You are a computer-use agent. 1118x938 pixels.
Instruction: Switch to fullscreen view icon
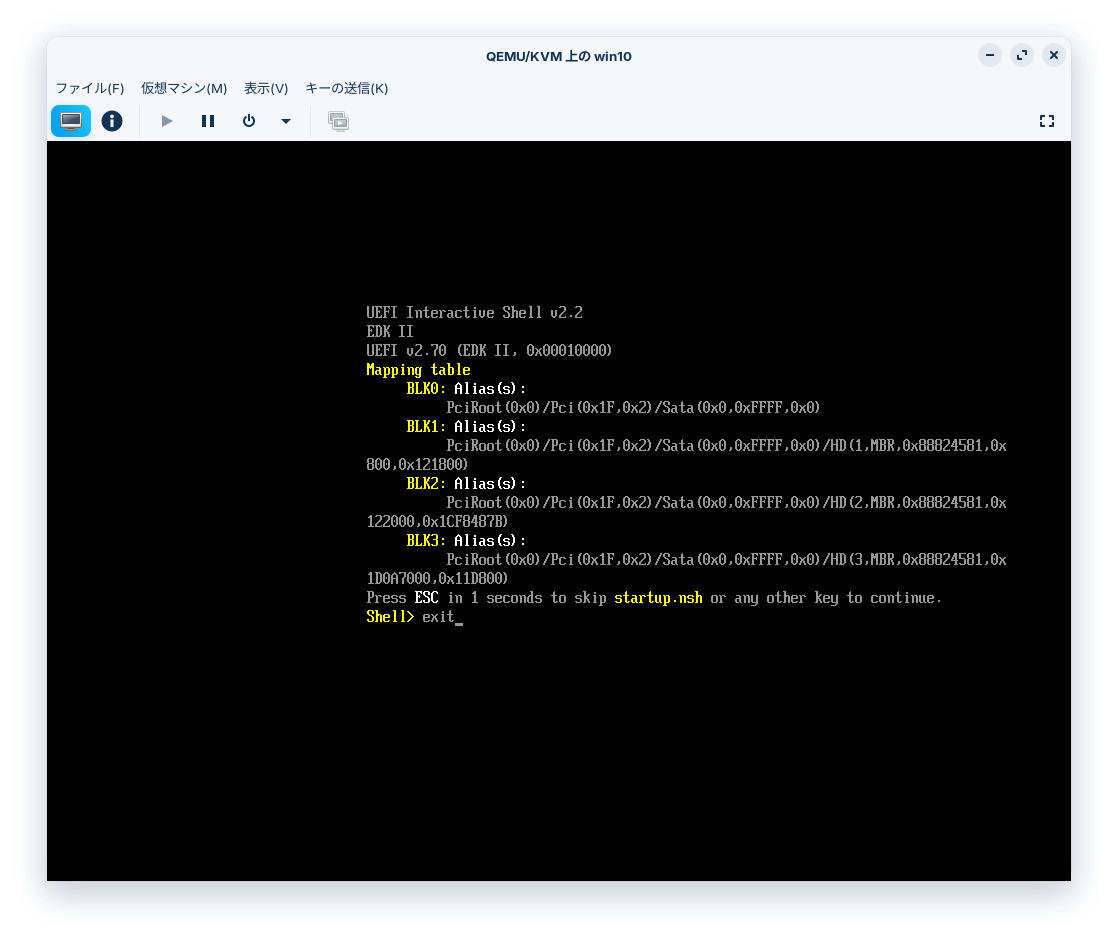tap(1047, 121)
